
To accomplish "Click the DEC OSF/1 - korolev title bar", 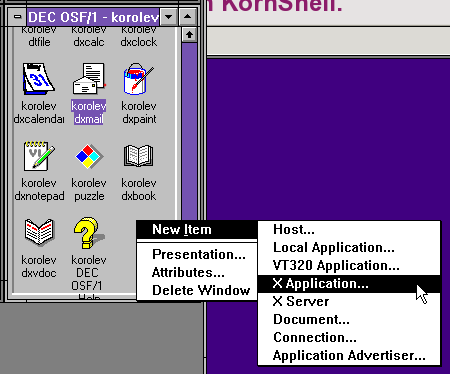I will (x=93, y=17).
